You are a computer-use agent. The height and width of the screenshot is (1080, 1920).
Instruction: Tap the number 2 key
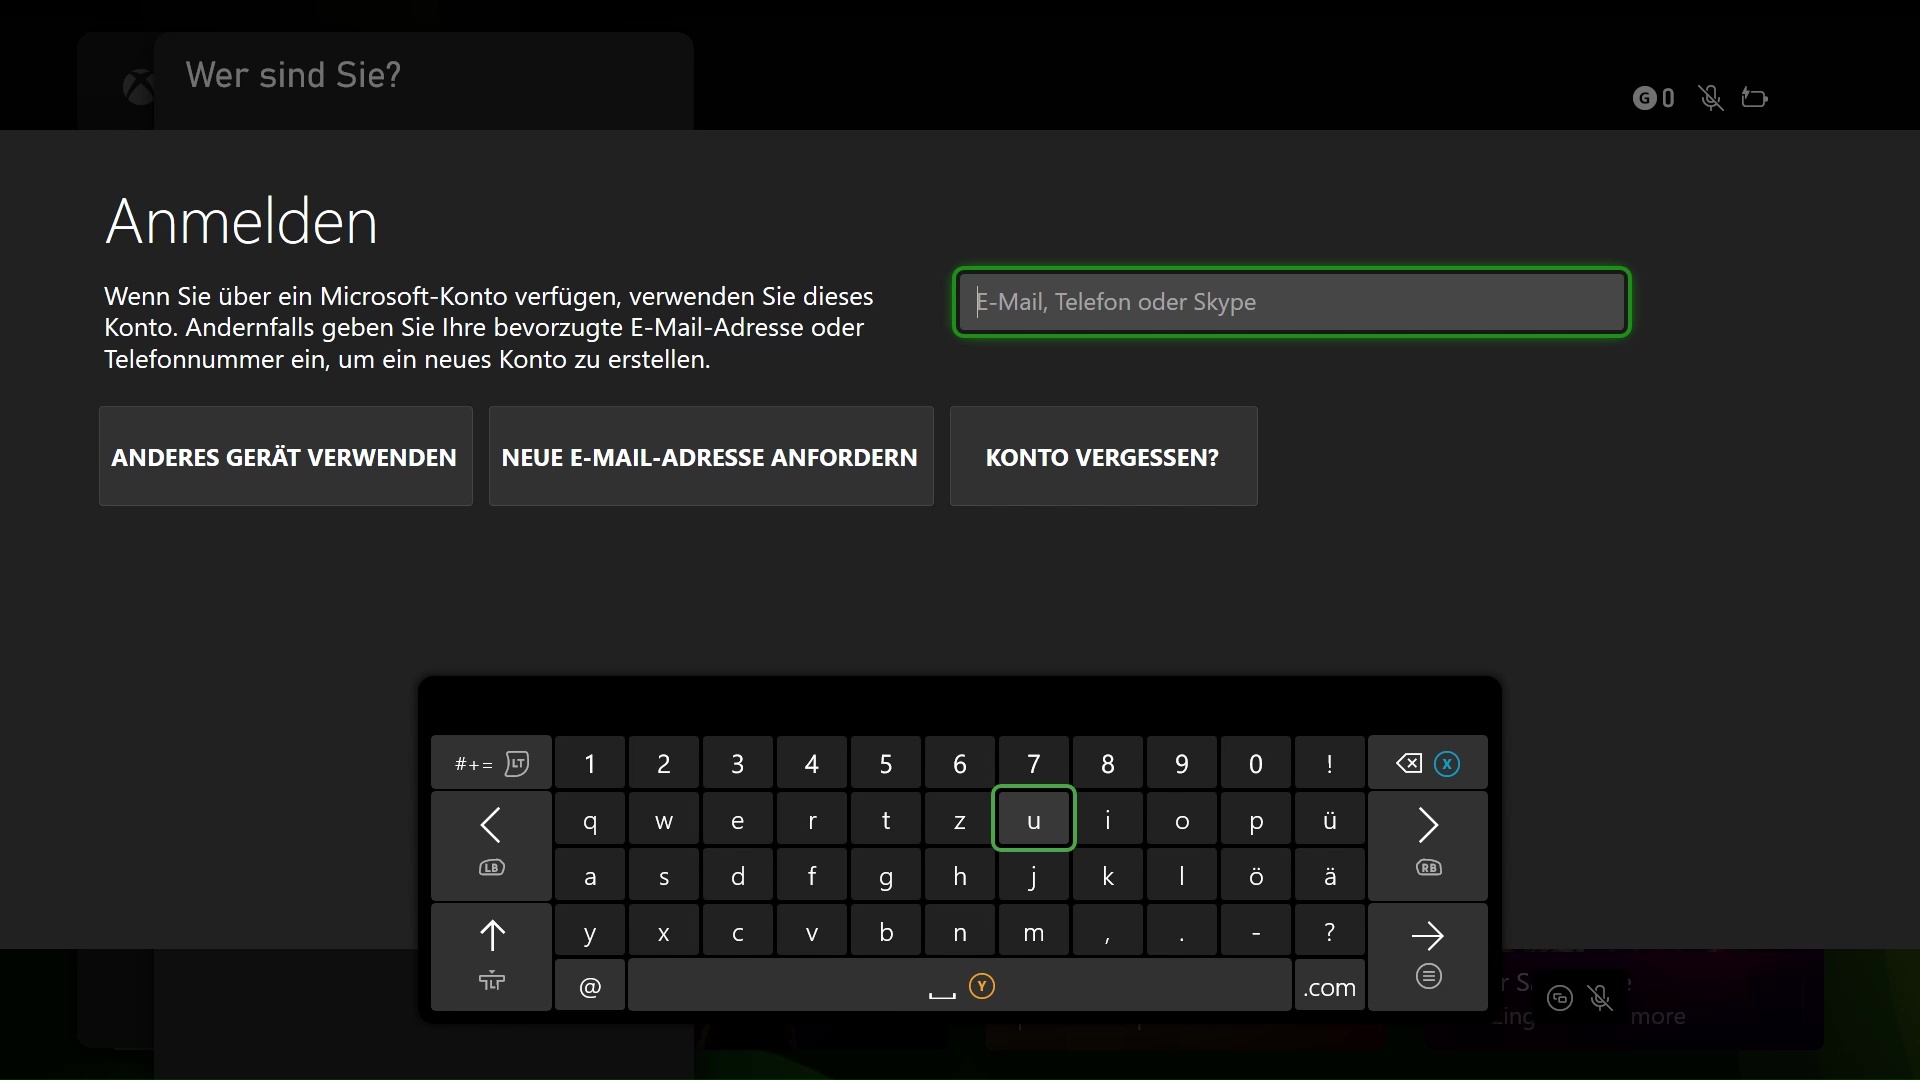[664, 763]
